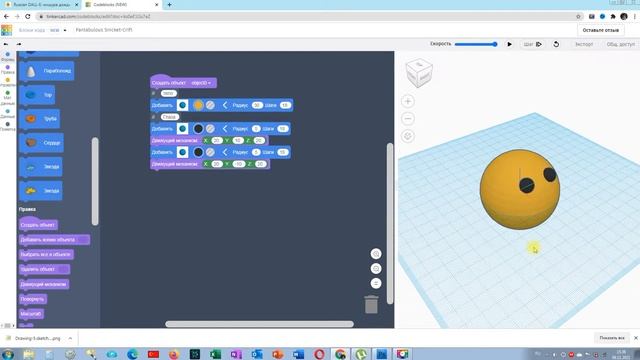Viewport: 640px width, 360px height.
Task: Open a new browser tab
Action: 169,5
